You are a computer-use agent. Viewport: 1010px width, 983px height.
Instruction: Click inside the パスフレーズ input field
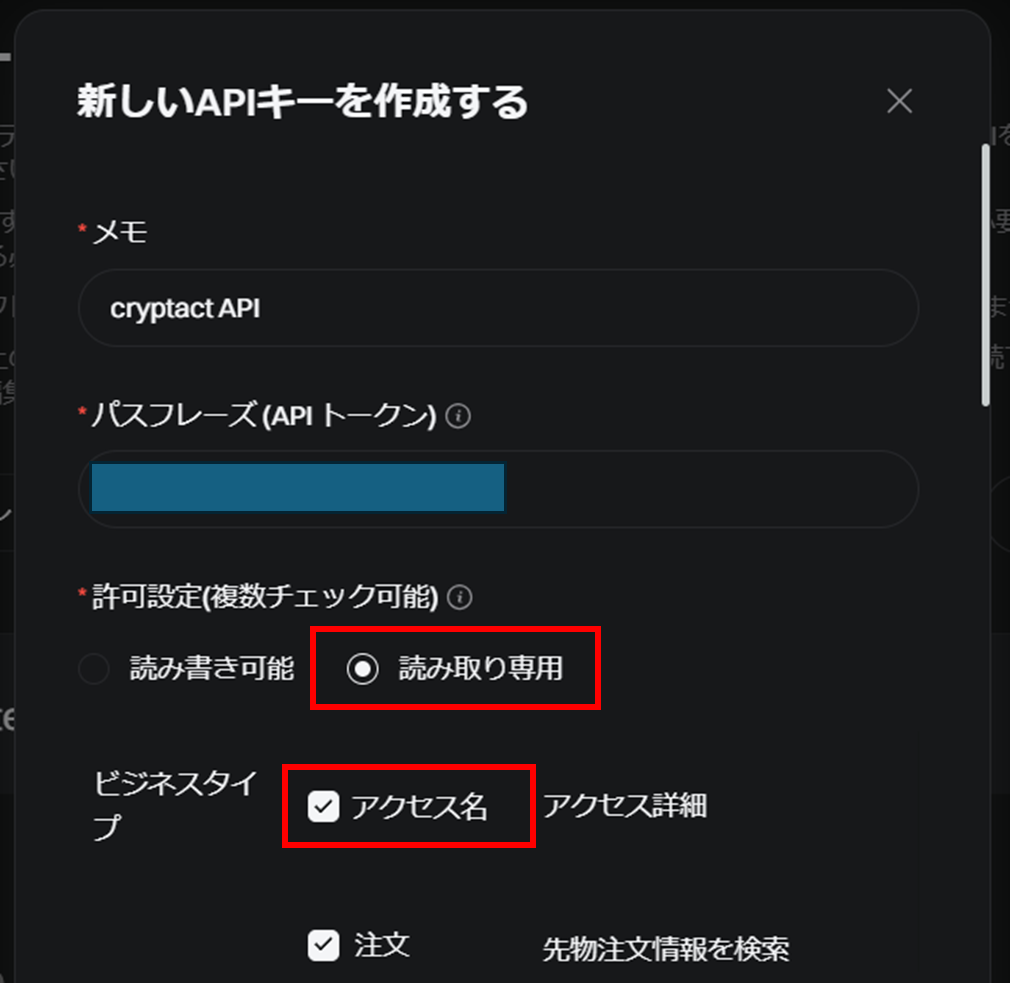tap(498, 489)
